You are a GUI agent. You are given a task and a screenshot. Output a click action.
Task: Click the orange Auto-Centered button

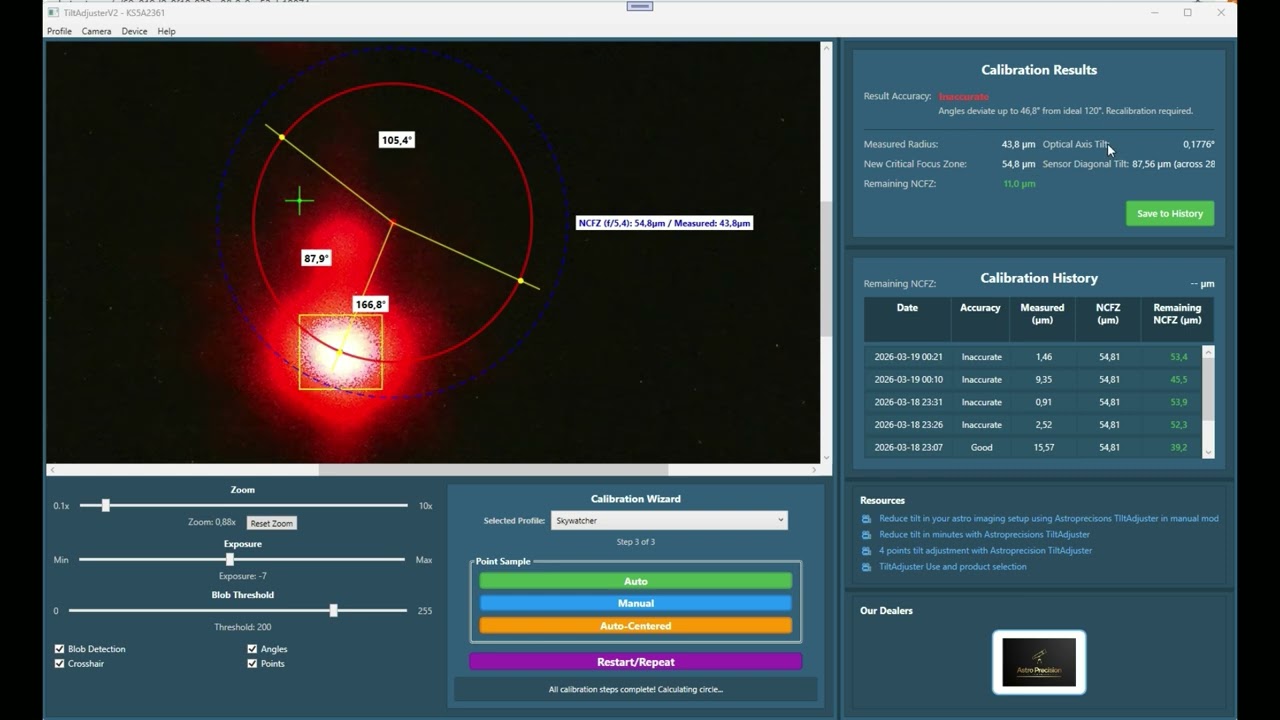(636, 626)
